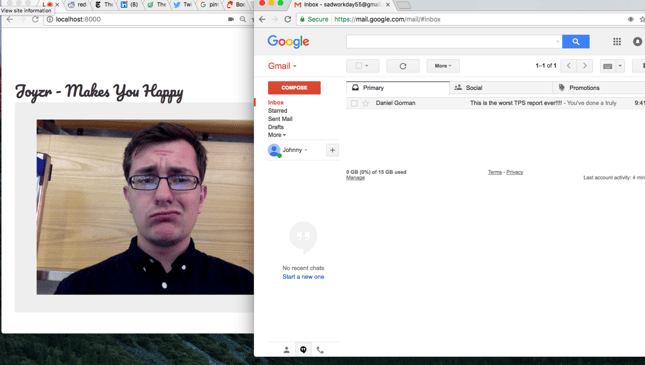Switch to the Primary tab
Screen dimensions: 645x365
point(398,88)
